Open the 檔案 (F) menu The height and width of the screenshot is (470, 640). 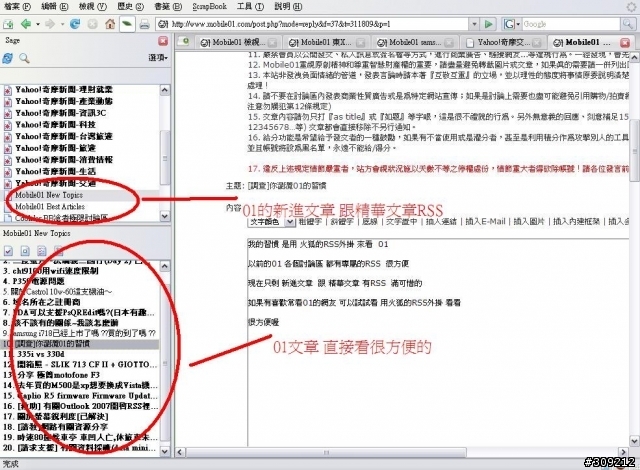pos(17,7)
